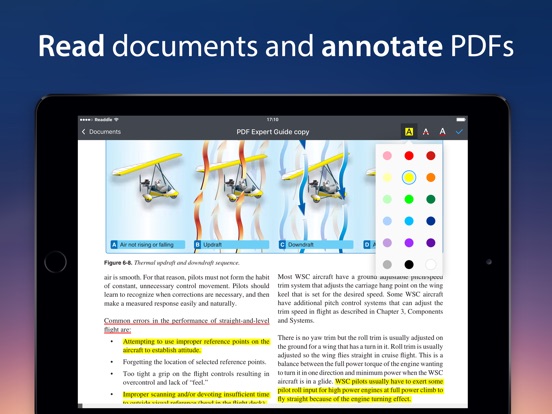Select the black color swatch

pos(409,264)
